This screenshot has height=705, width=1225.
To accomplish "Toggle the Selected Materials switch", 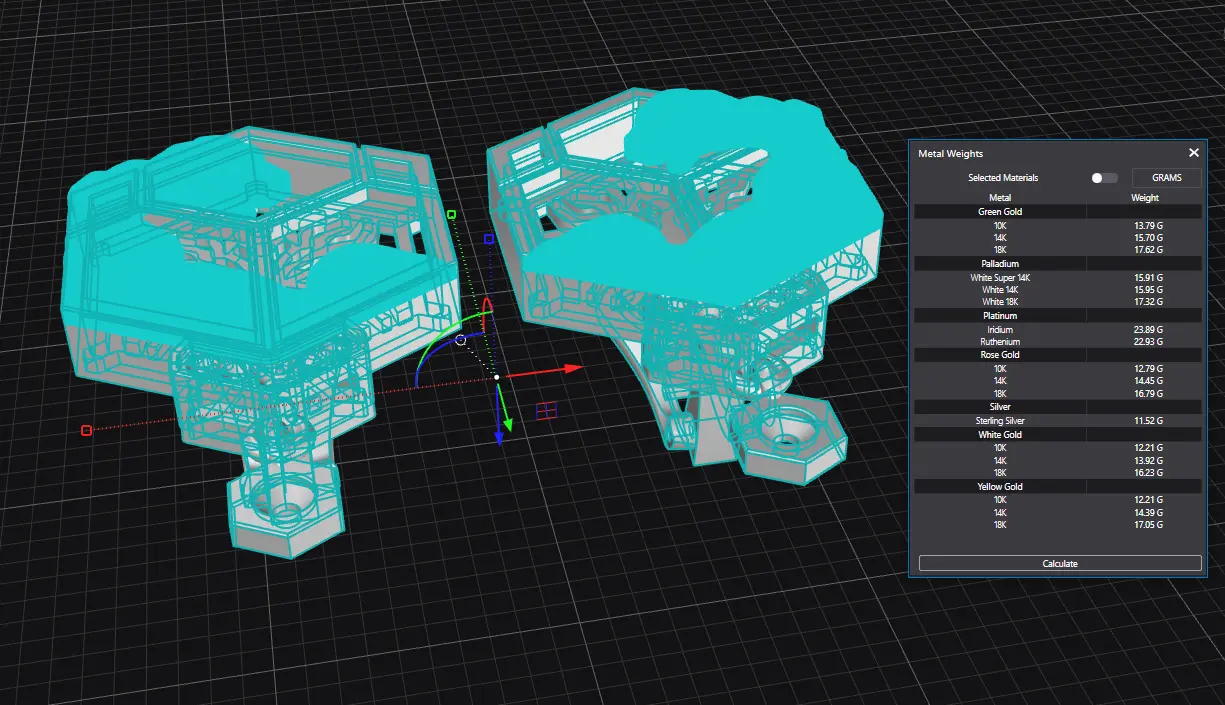I will click(x=1104, y=178).
